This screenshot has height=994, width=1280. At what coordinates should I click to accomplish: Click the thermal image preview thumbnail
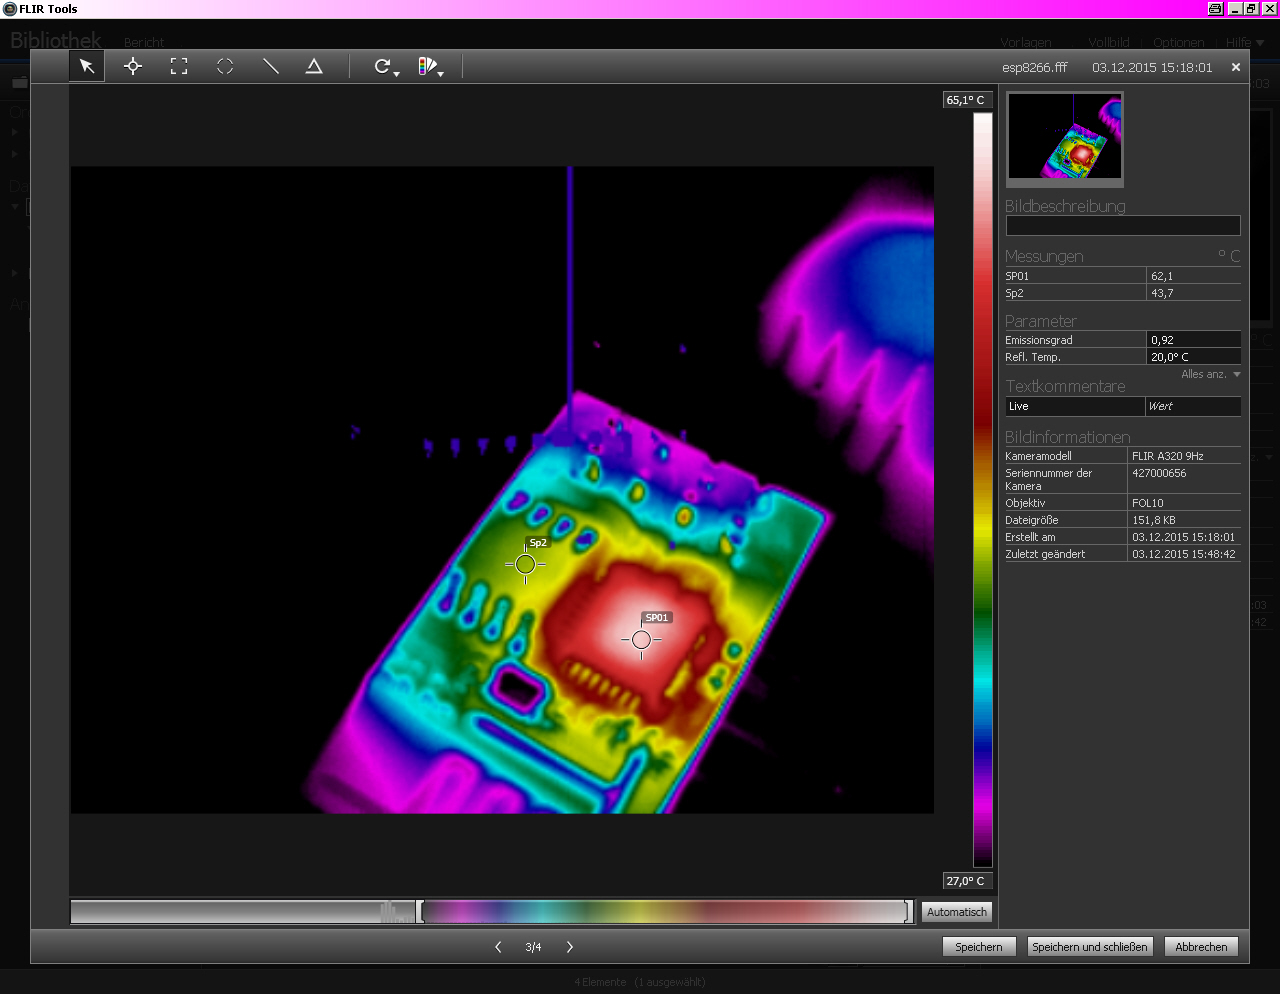click(x=1065, y=137)
